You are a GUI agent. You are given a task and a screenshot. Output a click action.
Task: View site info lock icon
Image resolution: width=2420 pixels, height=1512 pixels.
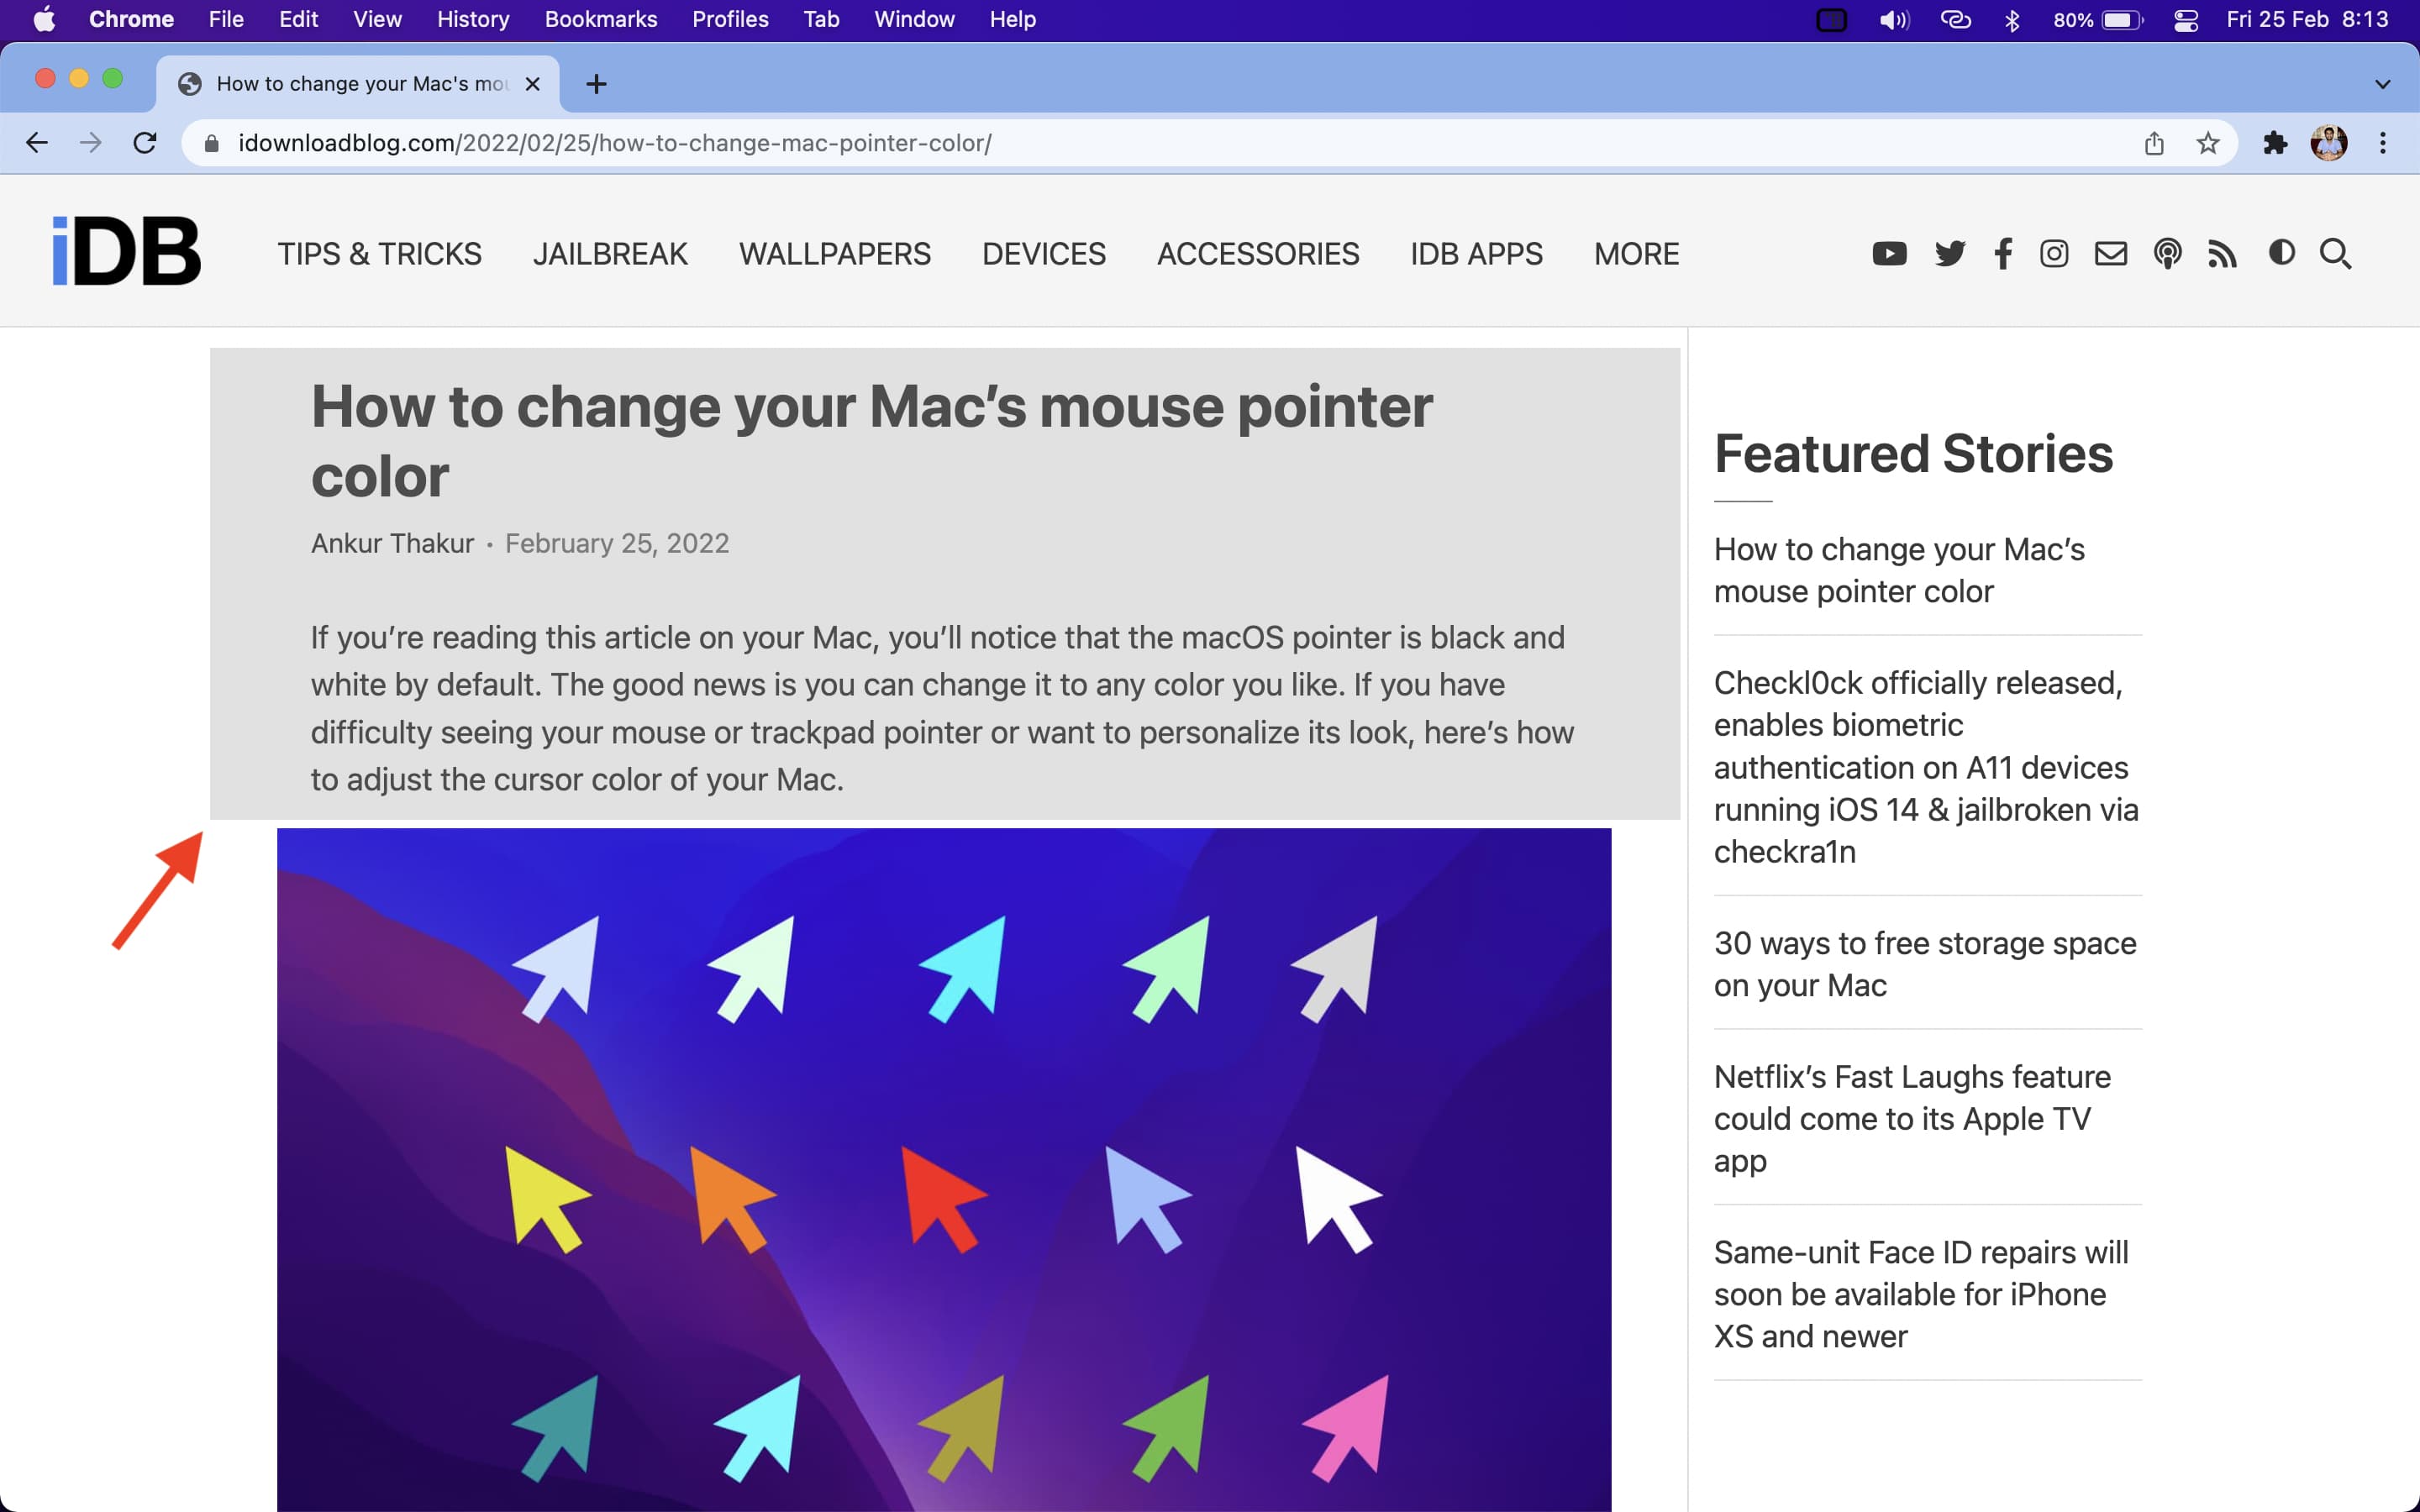211,143
